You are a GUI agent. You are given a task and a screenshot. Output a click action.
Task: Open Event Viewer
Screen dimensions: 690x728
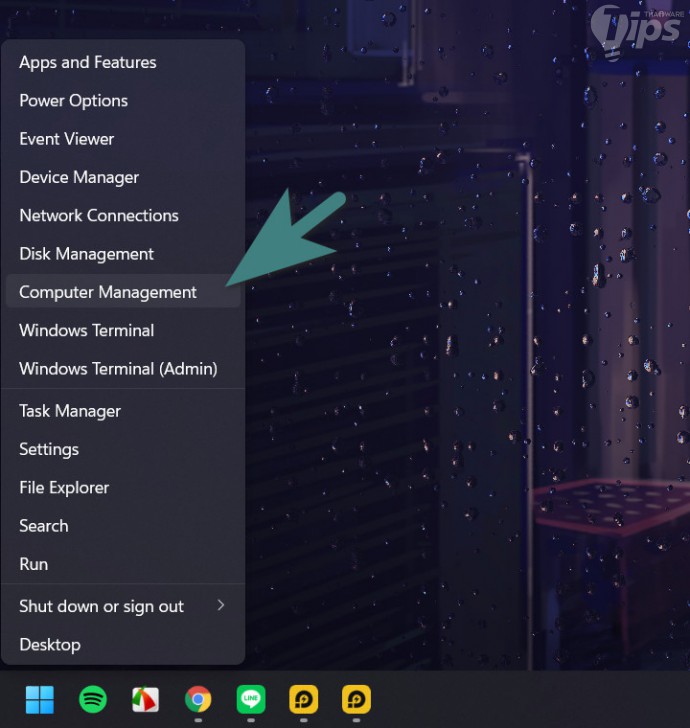tap(123, 139)
